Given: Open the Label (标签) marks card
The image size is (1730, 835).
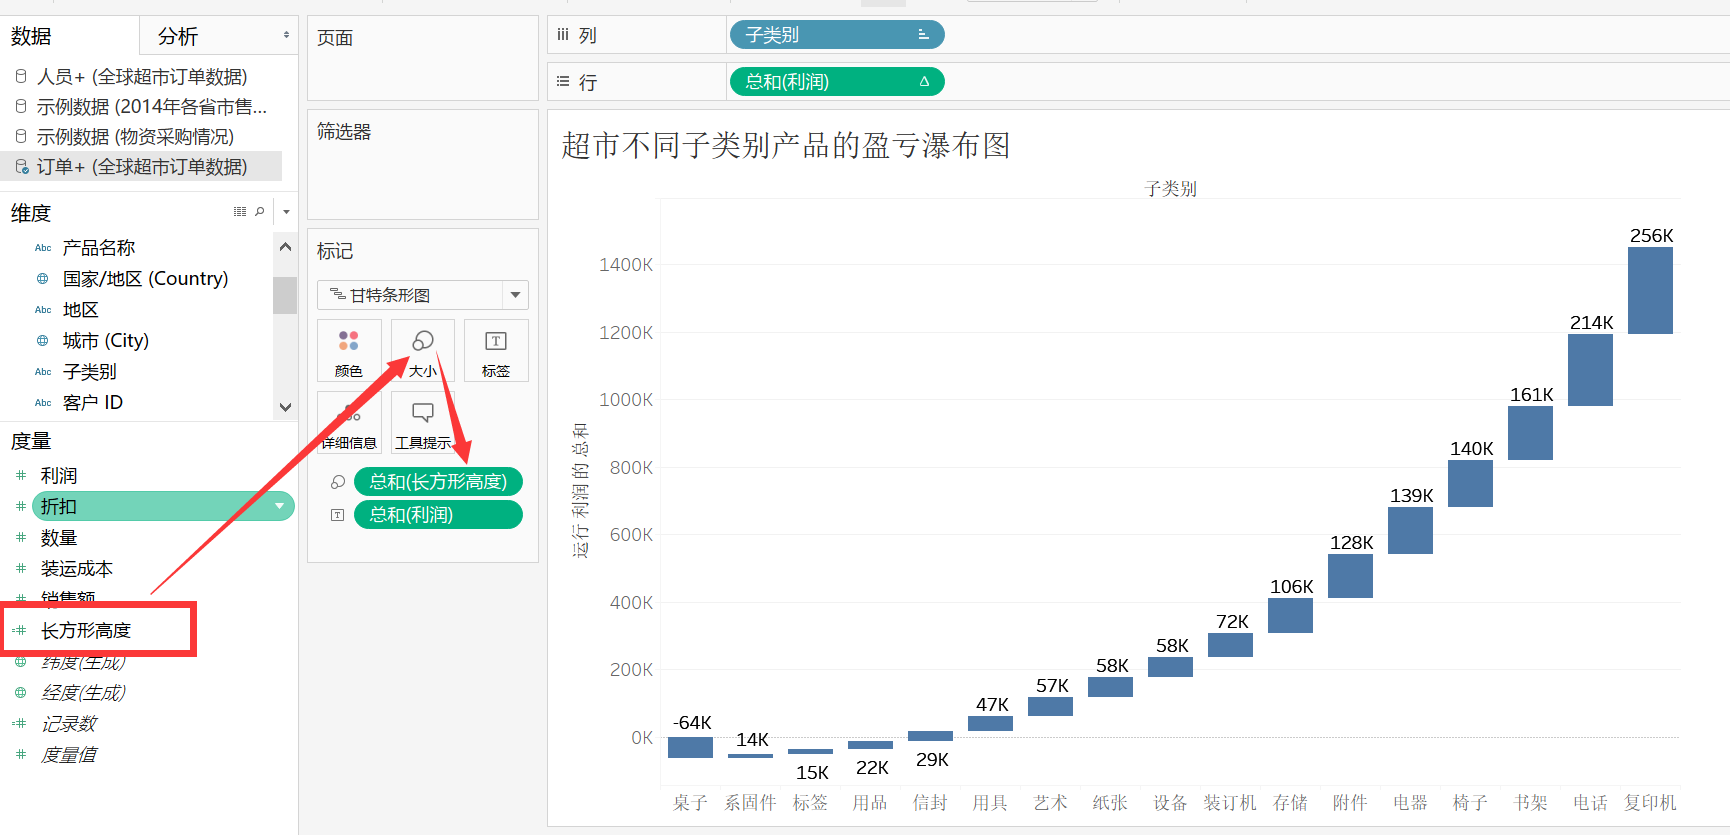Looking at the screenshot, I should coord(496,351).
